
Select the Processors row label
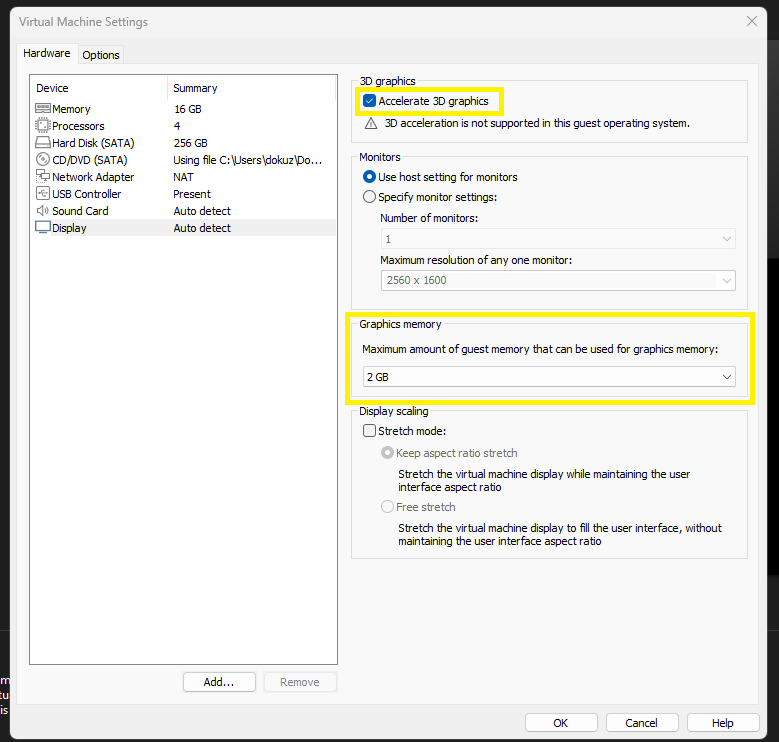pos(78,126)
